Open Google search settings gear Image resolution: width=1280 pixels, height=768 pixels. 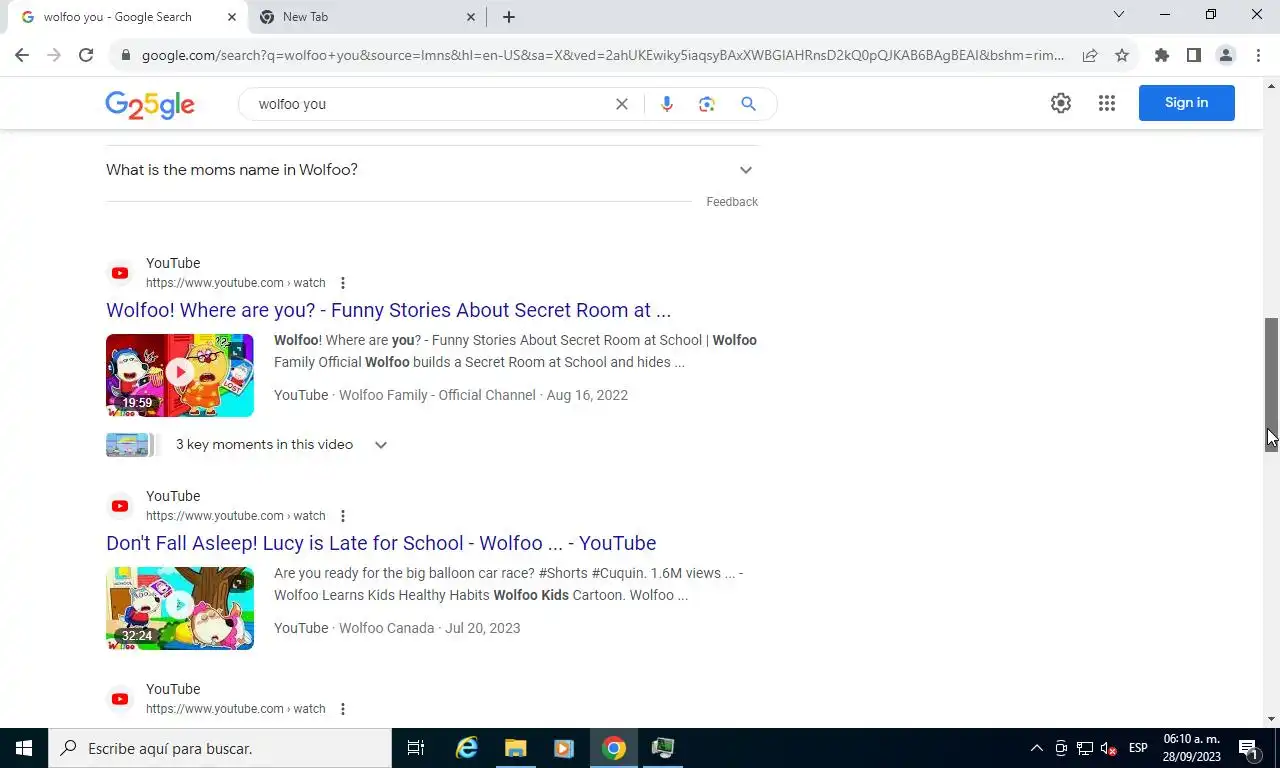pyautogui.click(x=1061, y=103)
